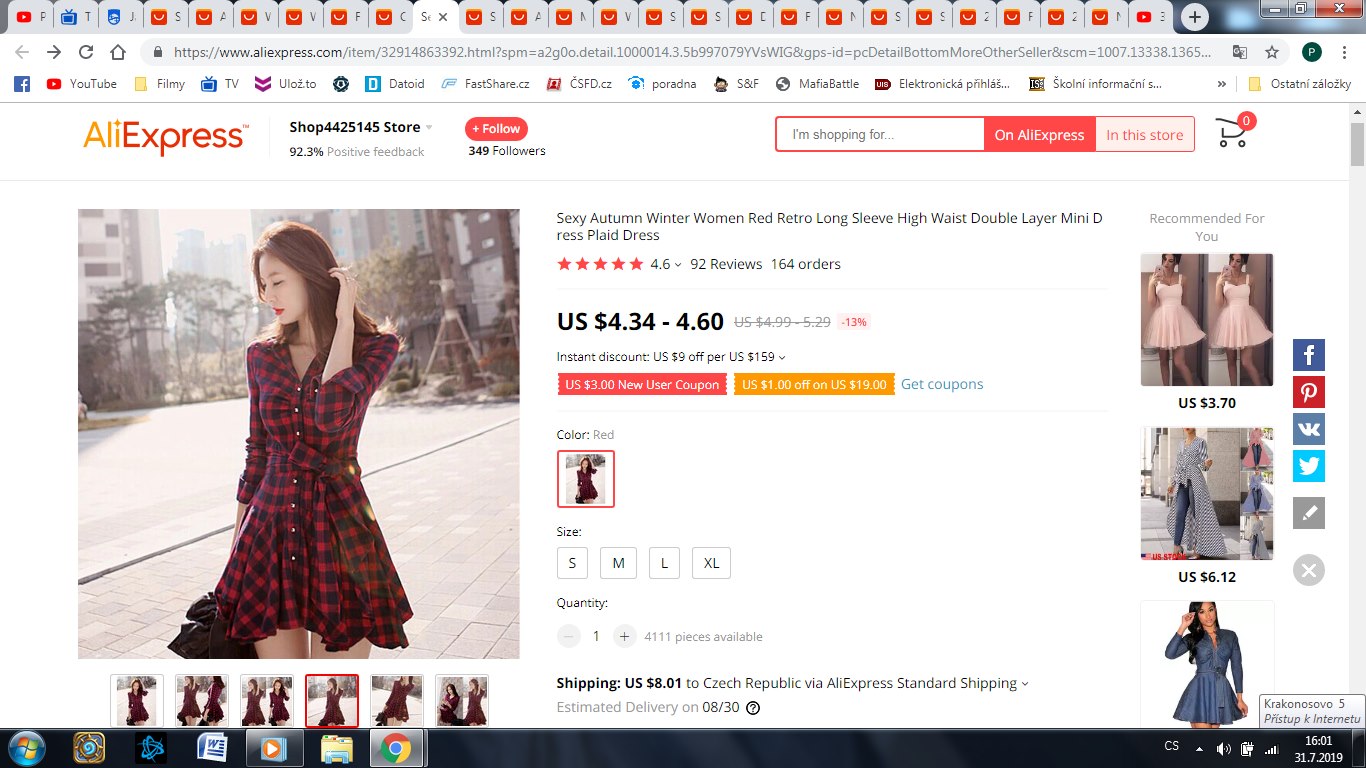Follow the Shop4425145 store
This screenshot has width=1366, height=768.
point(496,129)
